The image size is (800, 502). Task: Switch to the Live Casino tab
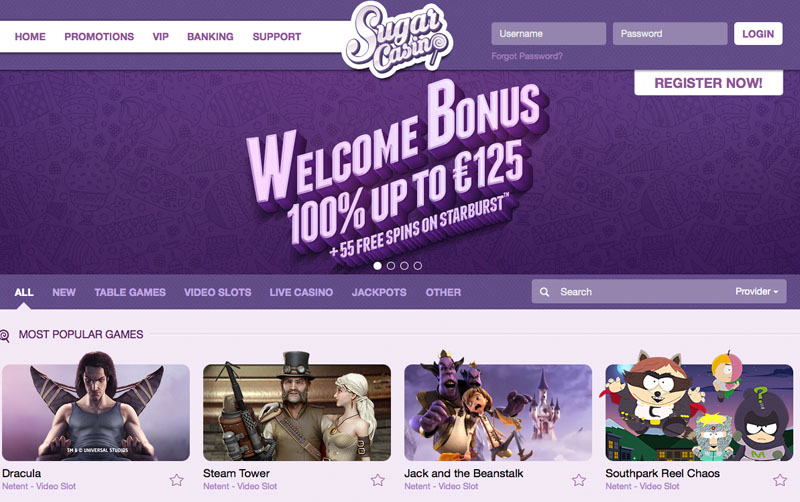[301, 292]
